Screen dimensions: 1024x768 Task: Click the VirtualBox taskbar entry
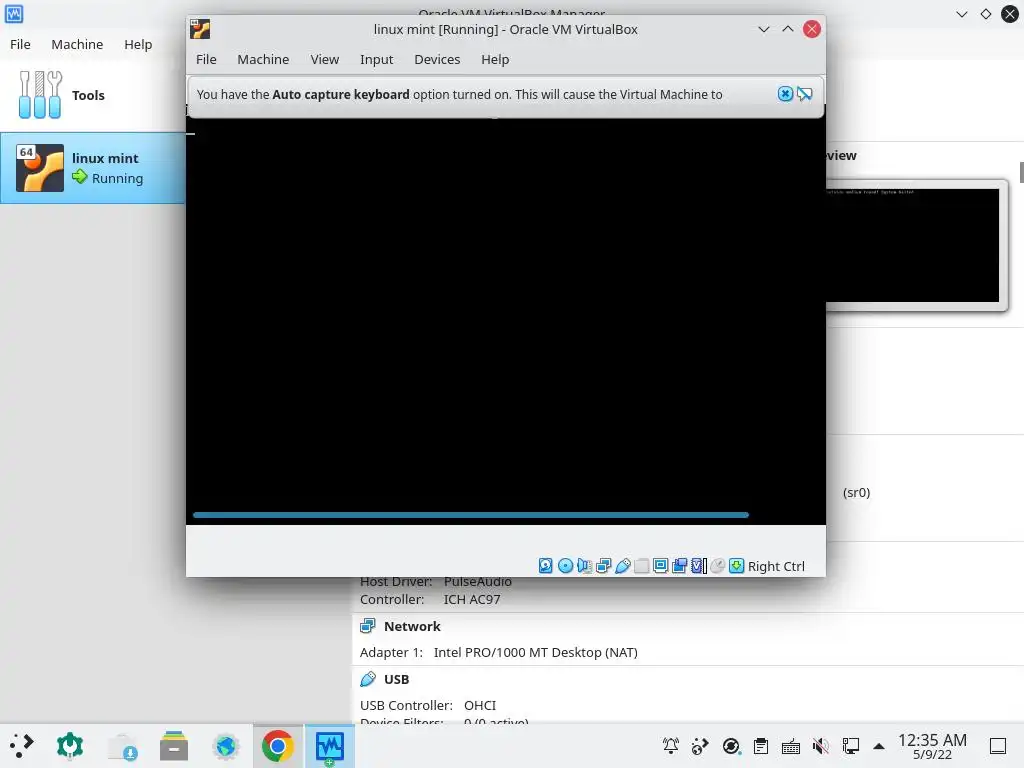tap(330, 746)
